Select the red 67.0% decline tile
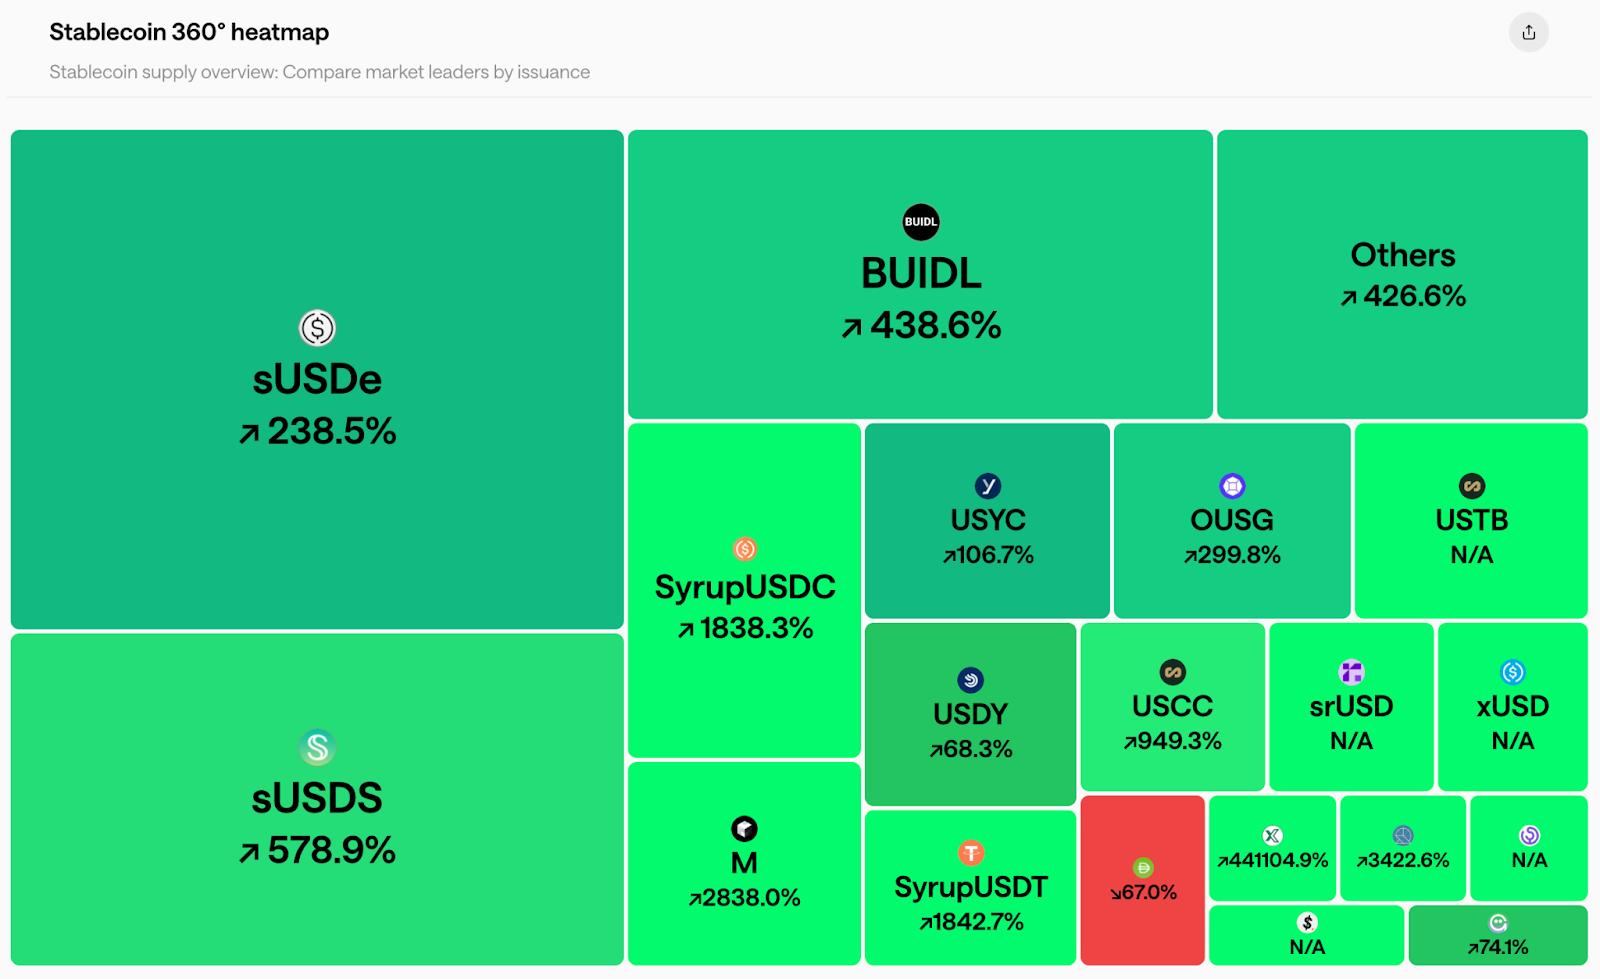This screenshot has width=1600, height=979. pyautogui.click(x=1143, y=880)
